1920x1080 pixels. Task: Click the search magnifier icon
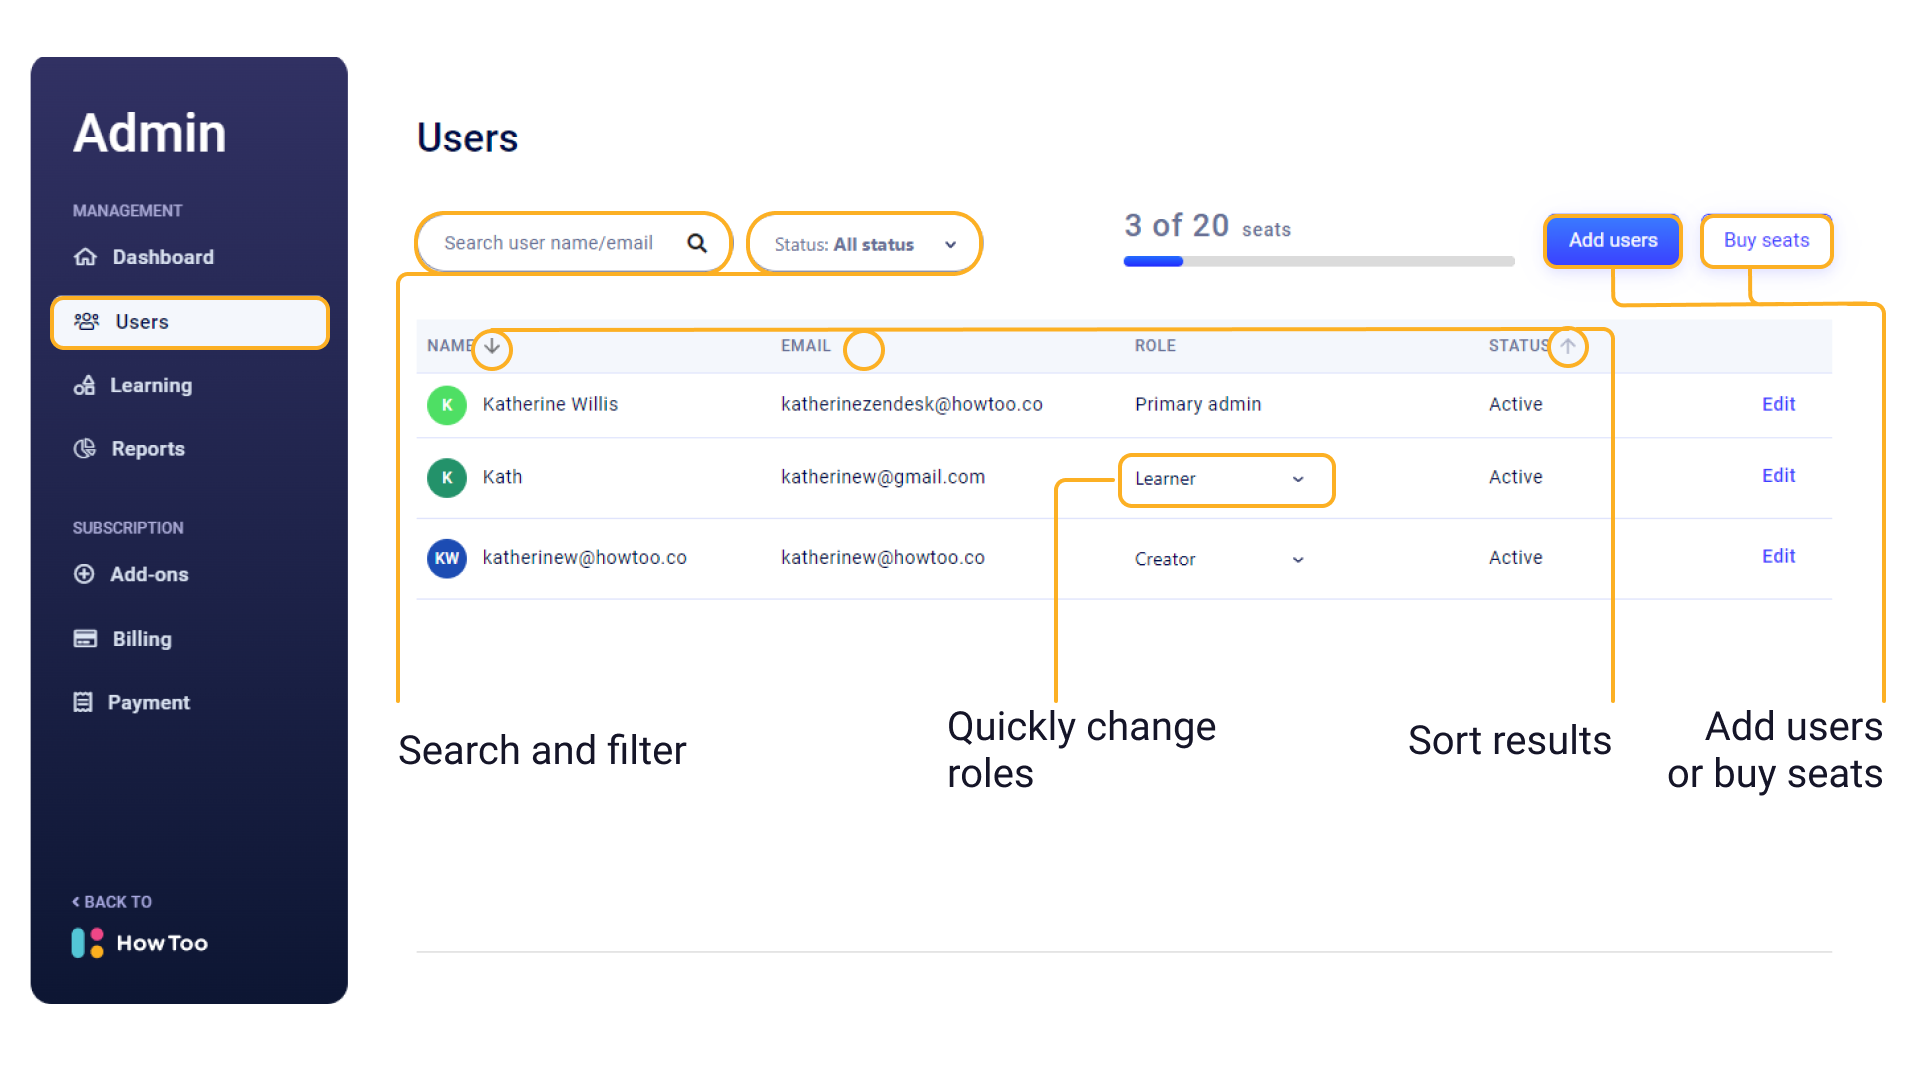[697, 243]
